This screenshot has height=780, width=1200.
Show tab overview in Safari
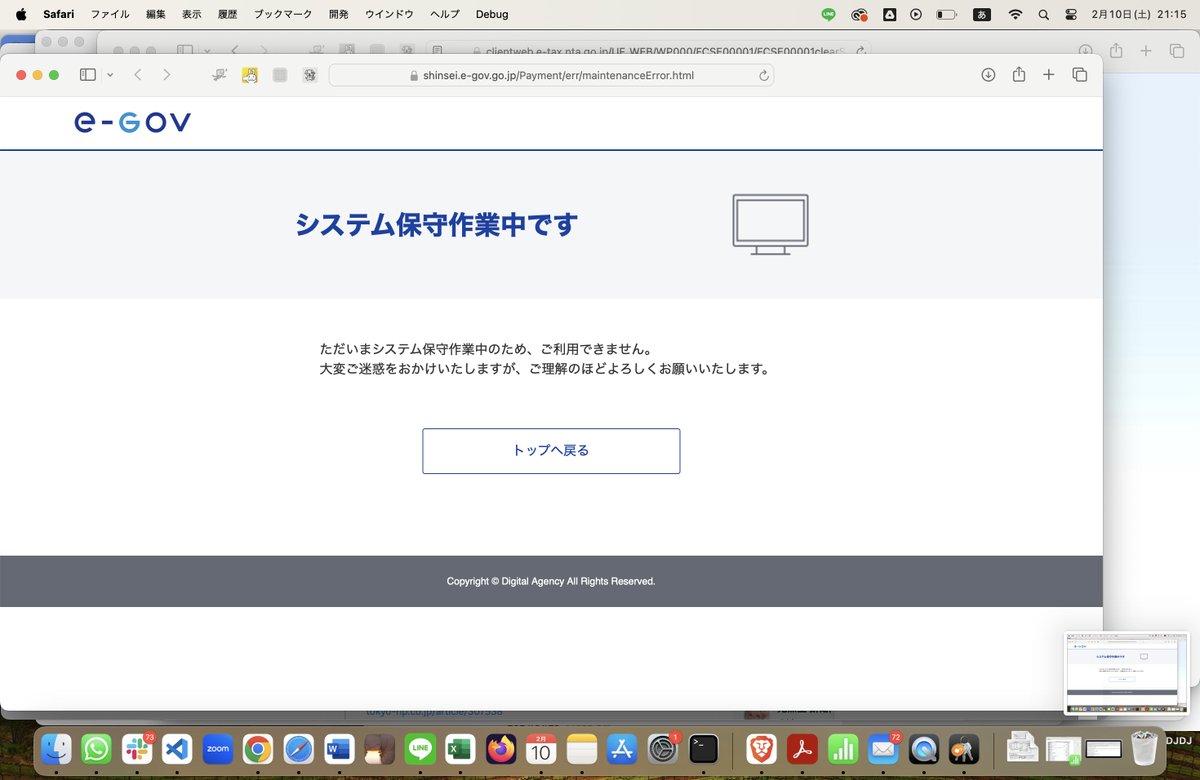tap(1080, 75)
